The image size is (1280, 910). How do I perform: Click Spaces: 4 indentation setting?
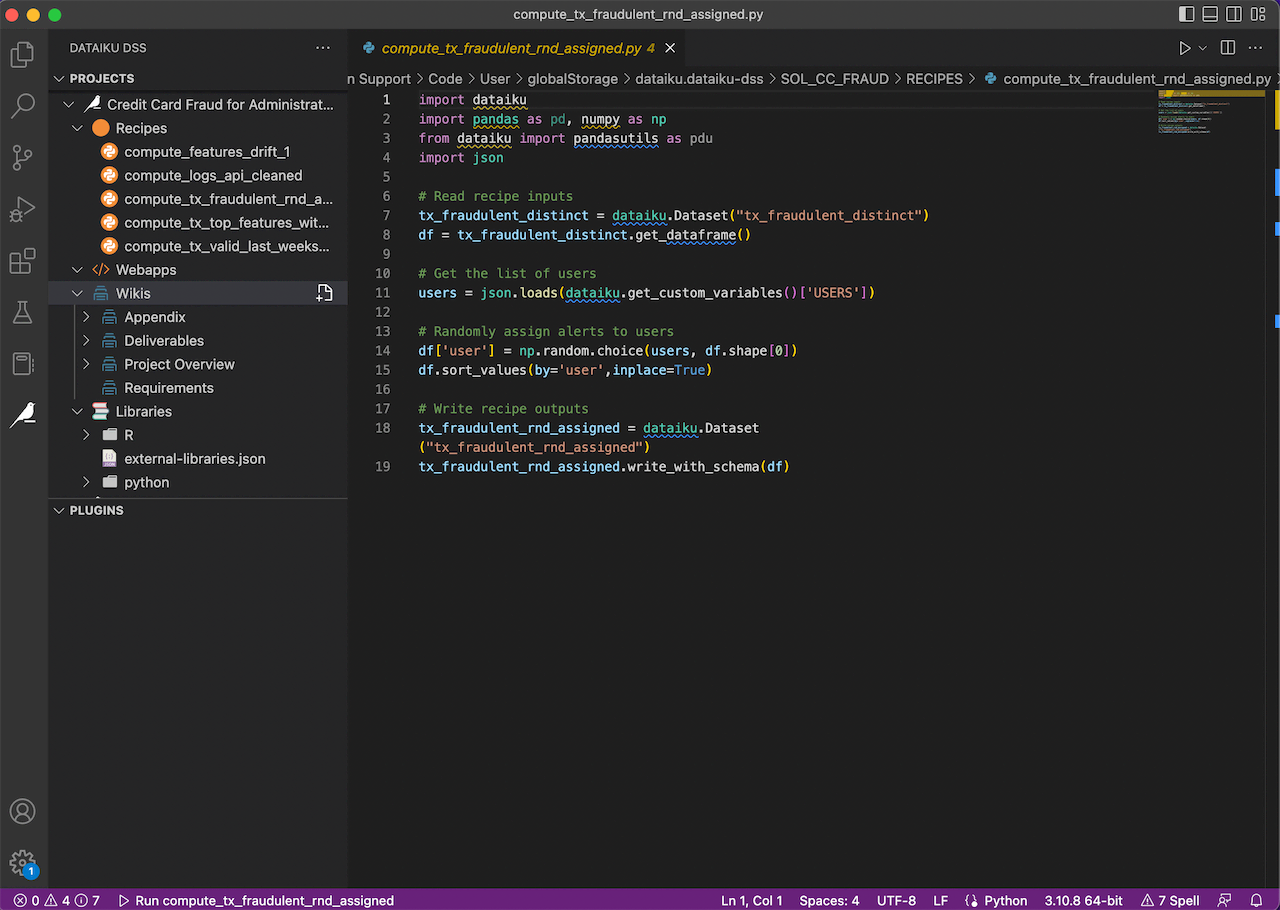click(829, 900)
